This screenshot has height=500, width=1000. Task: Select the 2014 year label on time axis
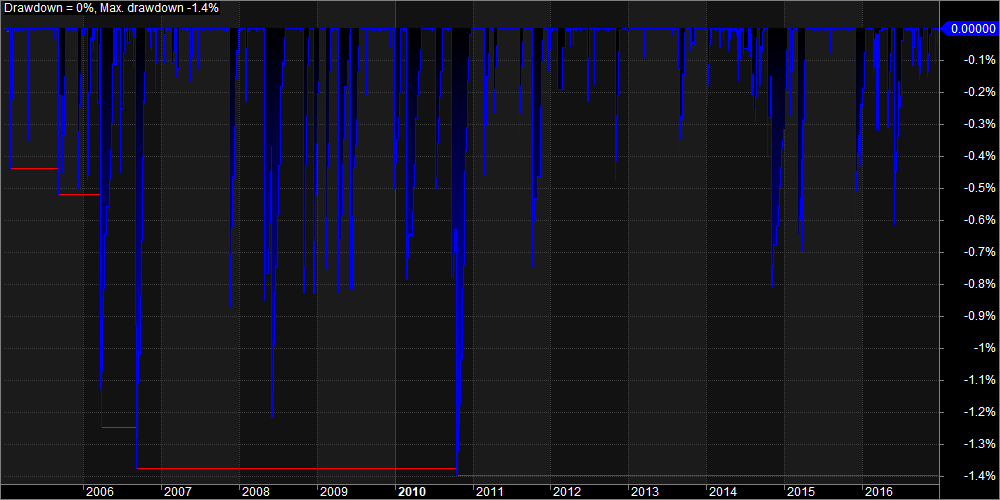tap(723, 492)
